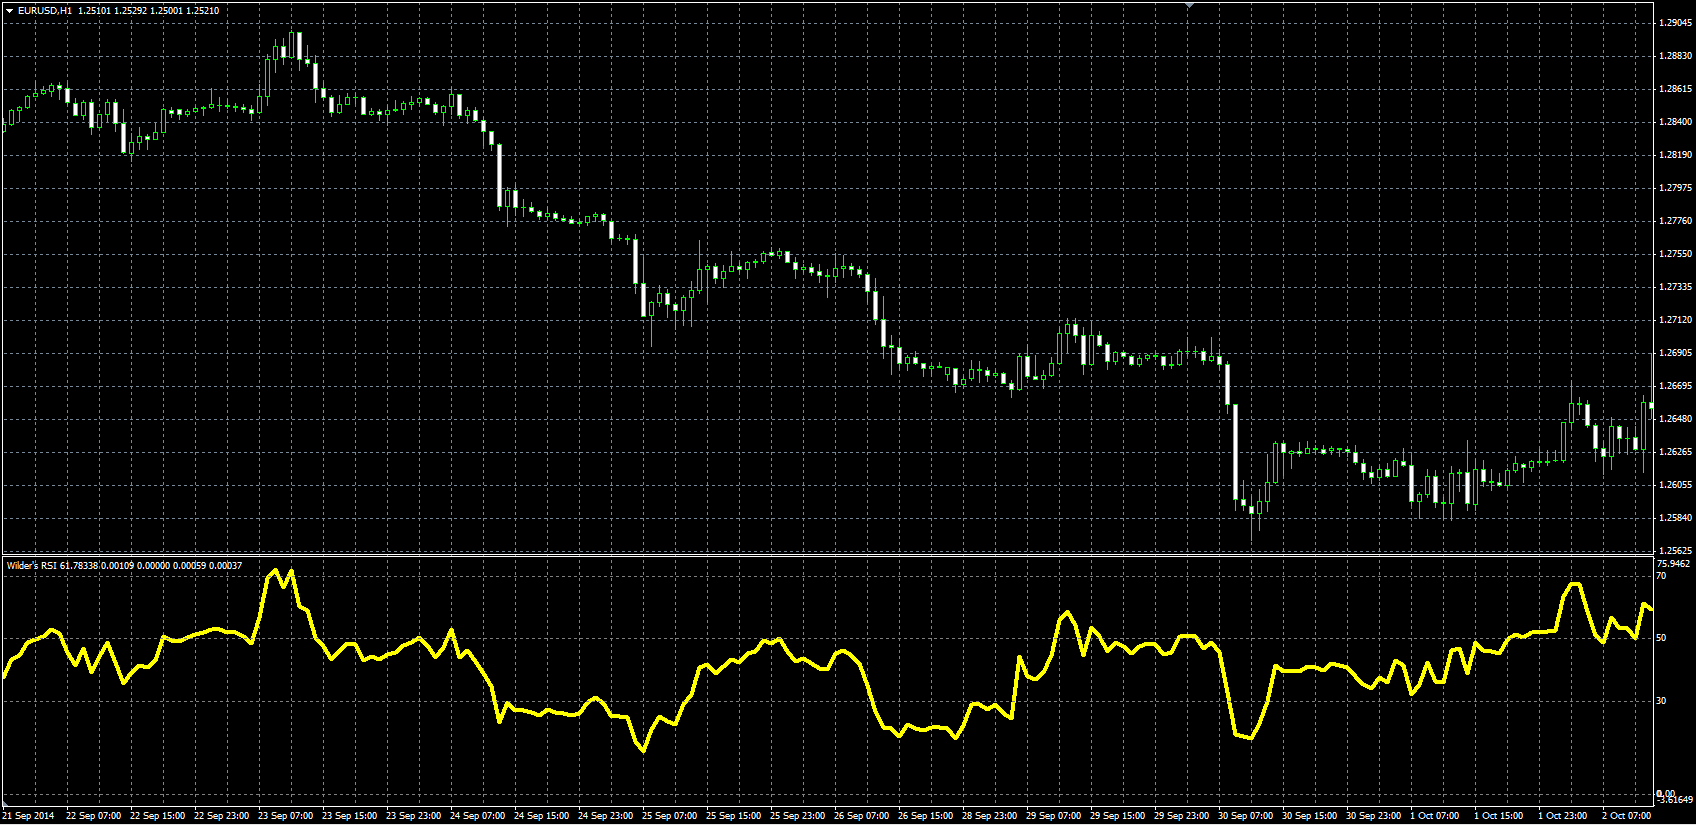Image resolution: width=1696 pixels, height=826 pixels.
Task: Click RSI scale maximum value 75.9462
Action: pos(1673,564)
